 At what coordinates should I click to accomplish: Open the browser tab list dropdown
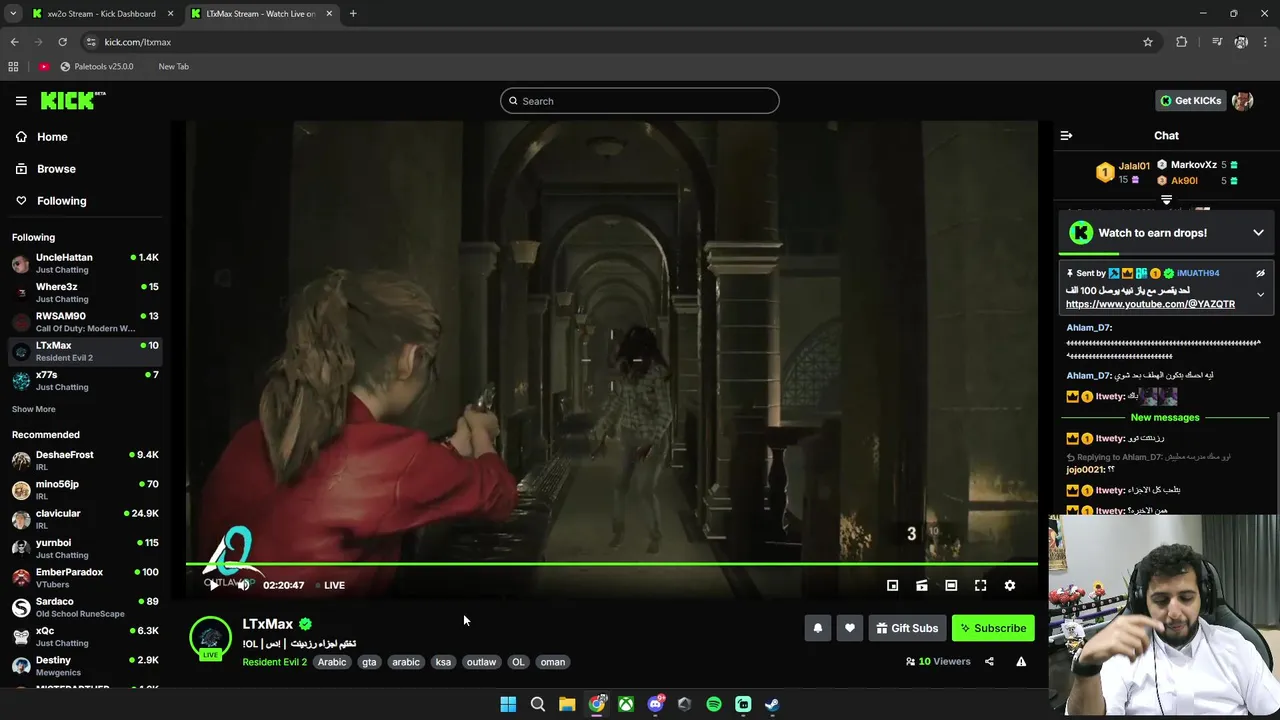point(13,14)
